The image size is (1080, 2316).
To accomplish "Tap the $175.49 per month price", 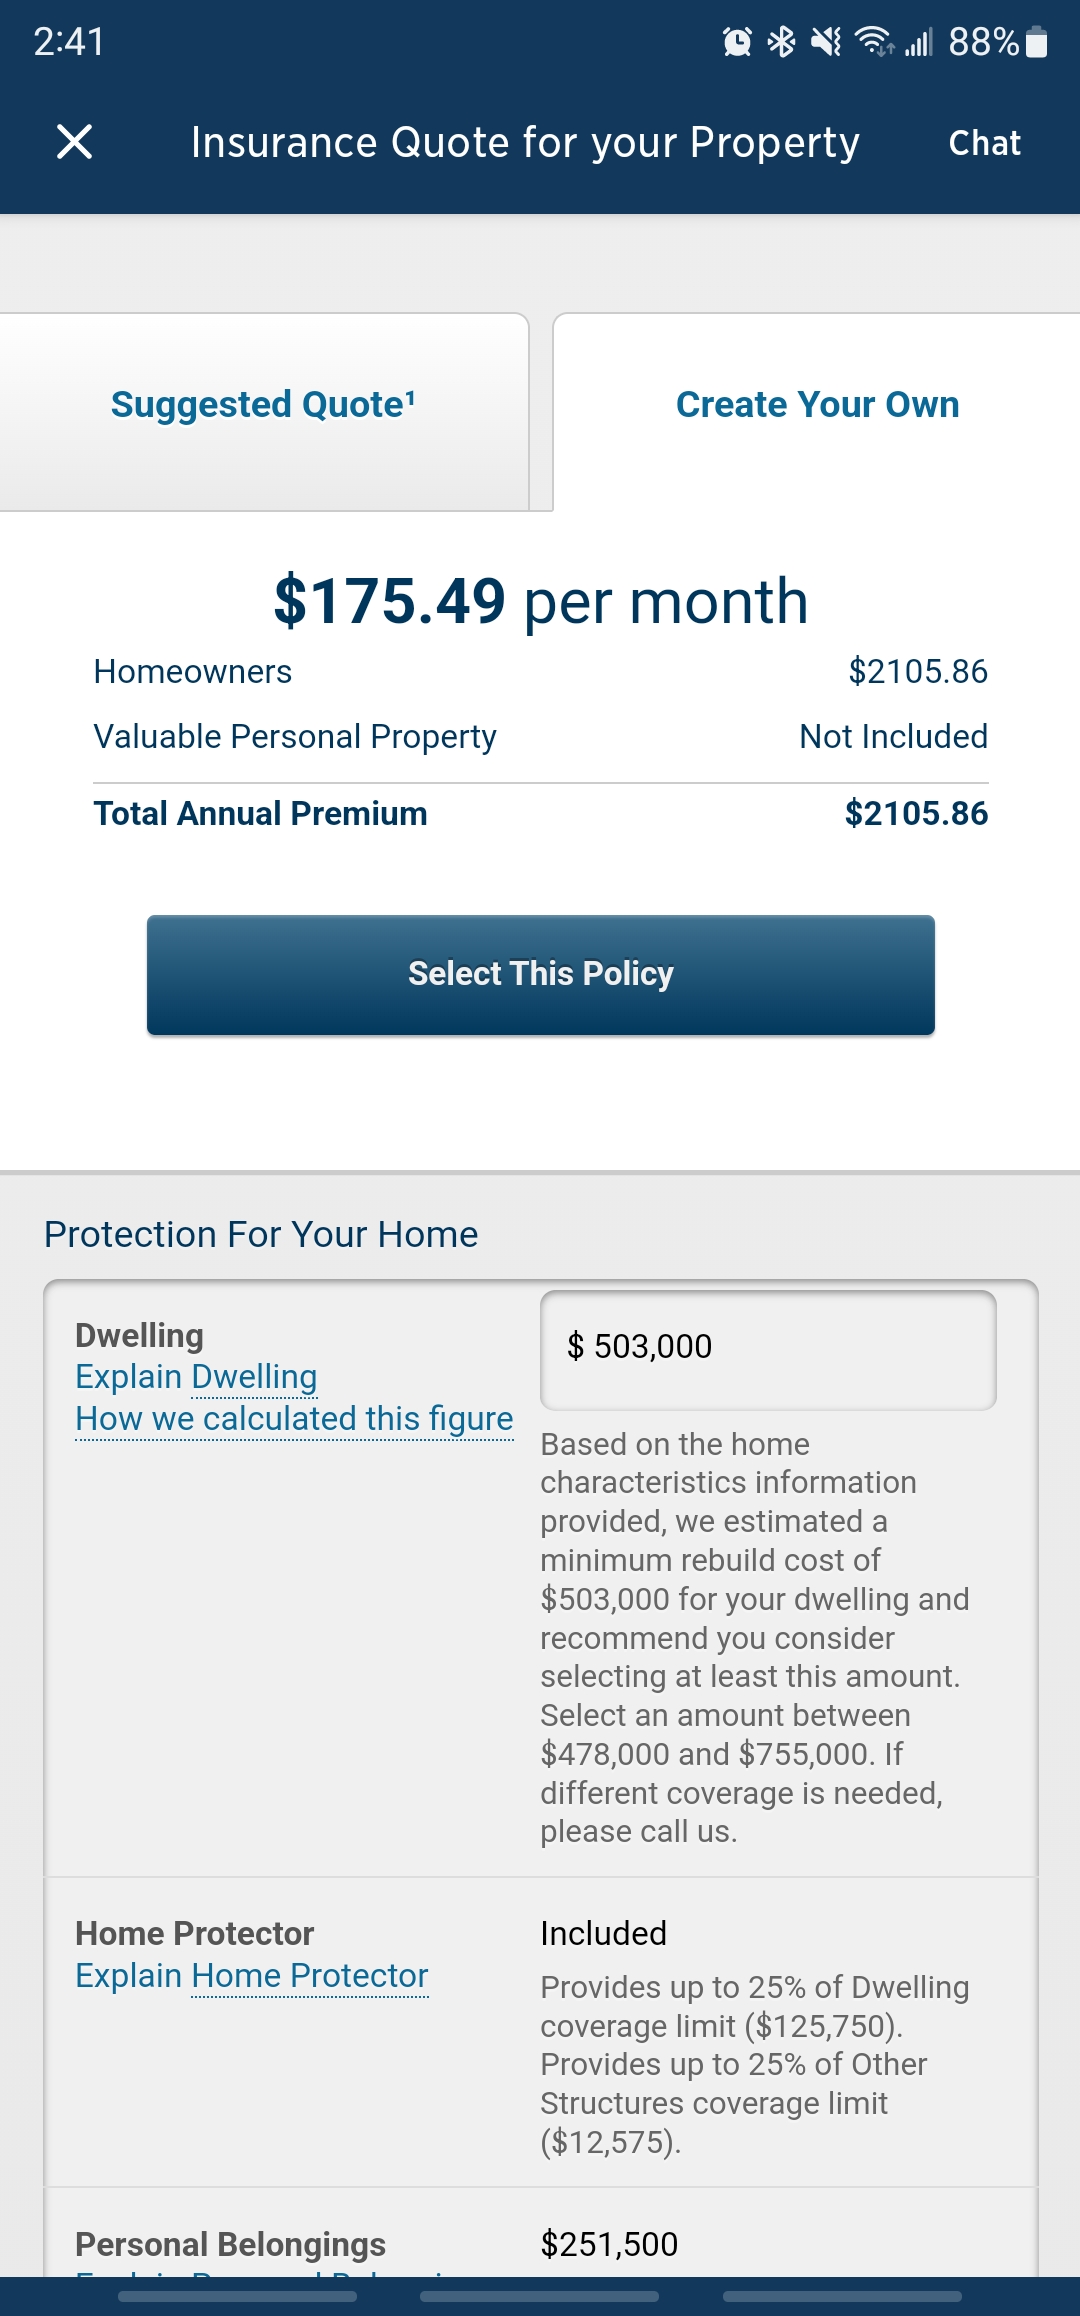I will [x=540, y=602].
